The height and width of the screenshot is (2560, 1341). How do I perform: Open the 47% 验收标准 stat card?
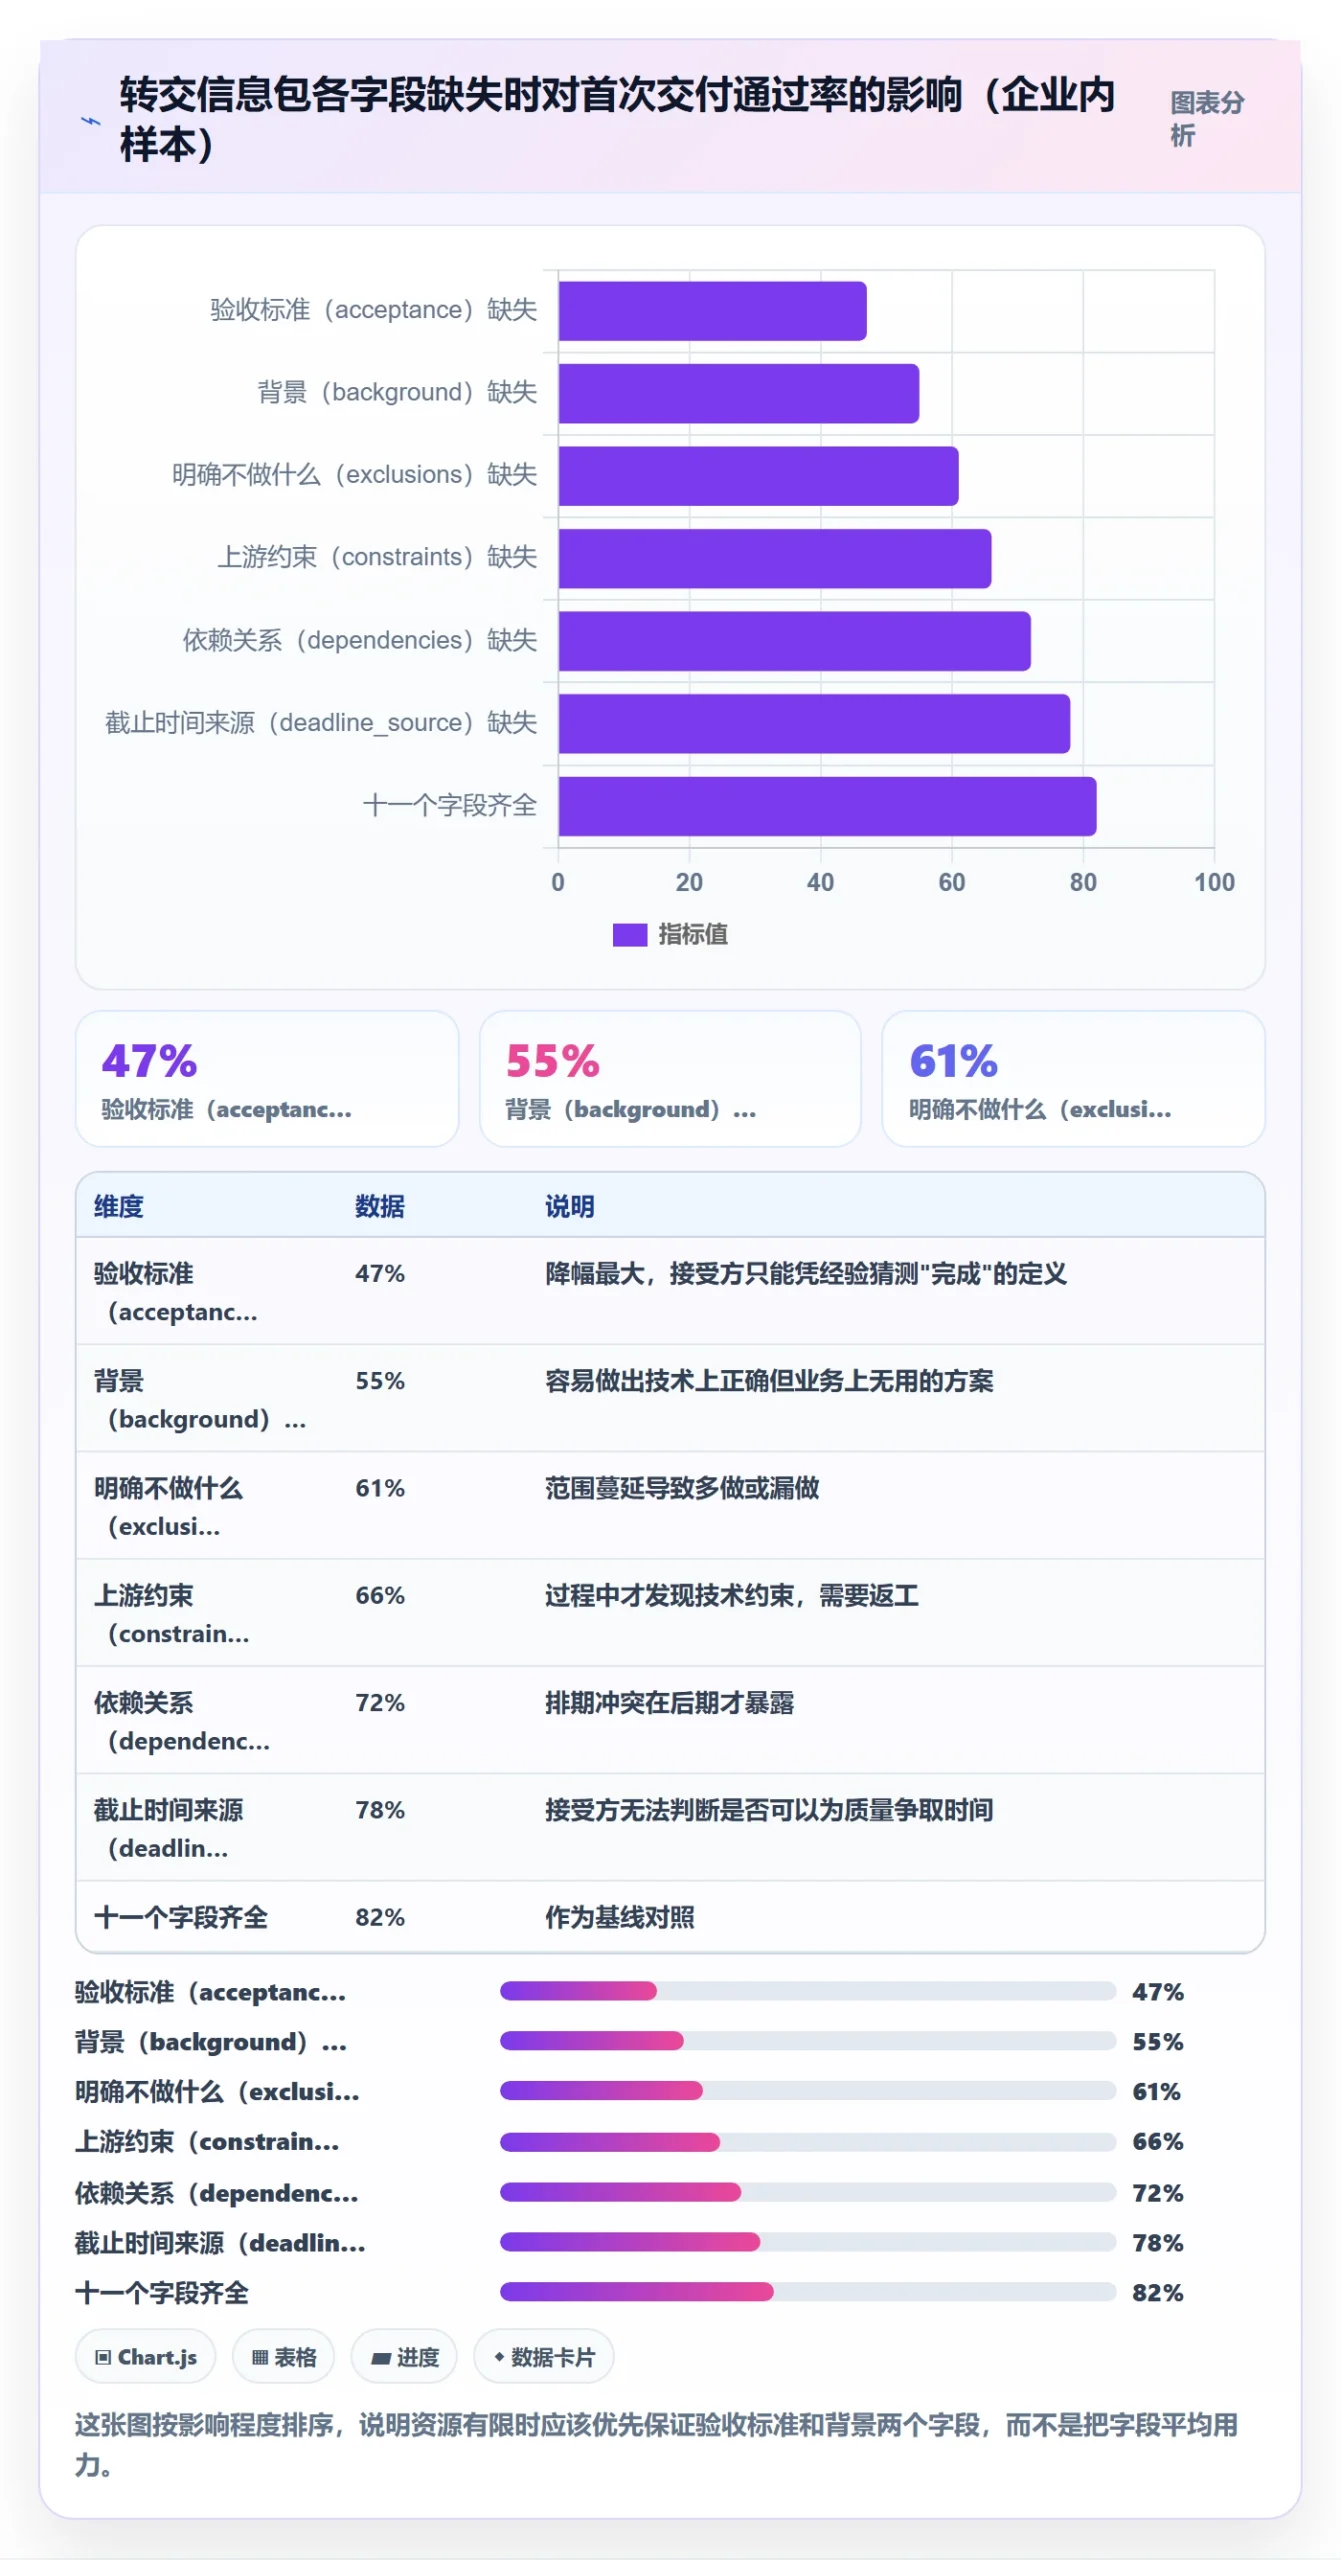(x=267, y=1078)
